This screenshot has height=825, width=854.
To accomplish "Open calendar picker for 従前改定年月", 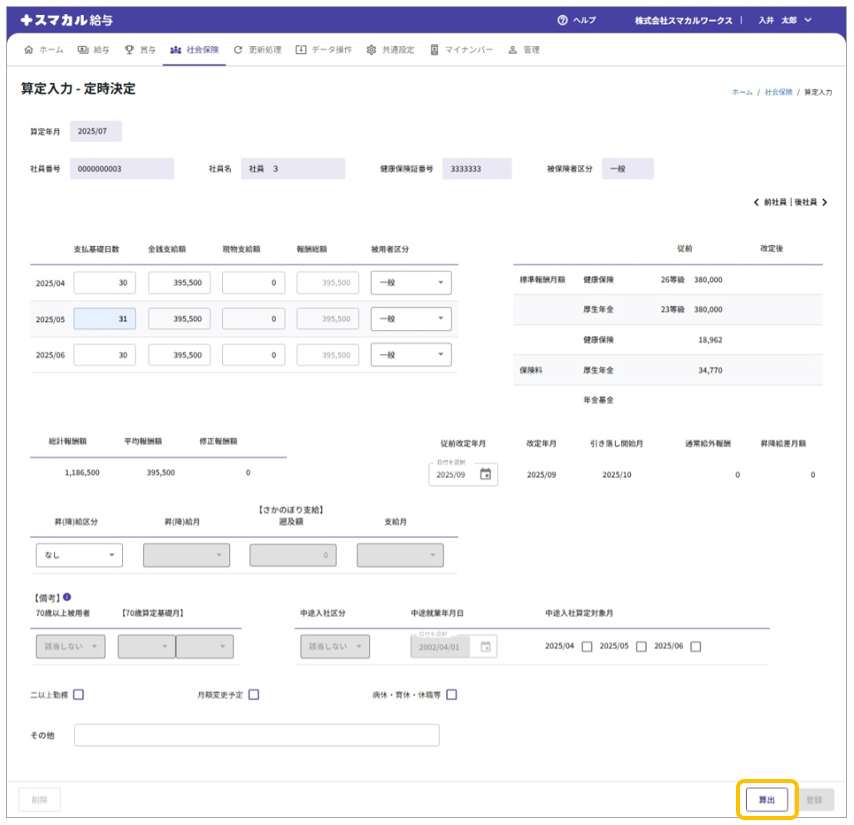I will 486,475.
